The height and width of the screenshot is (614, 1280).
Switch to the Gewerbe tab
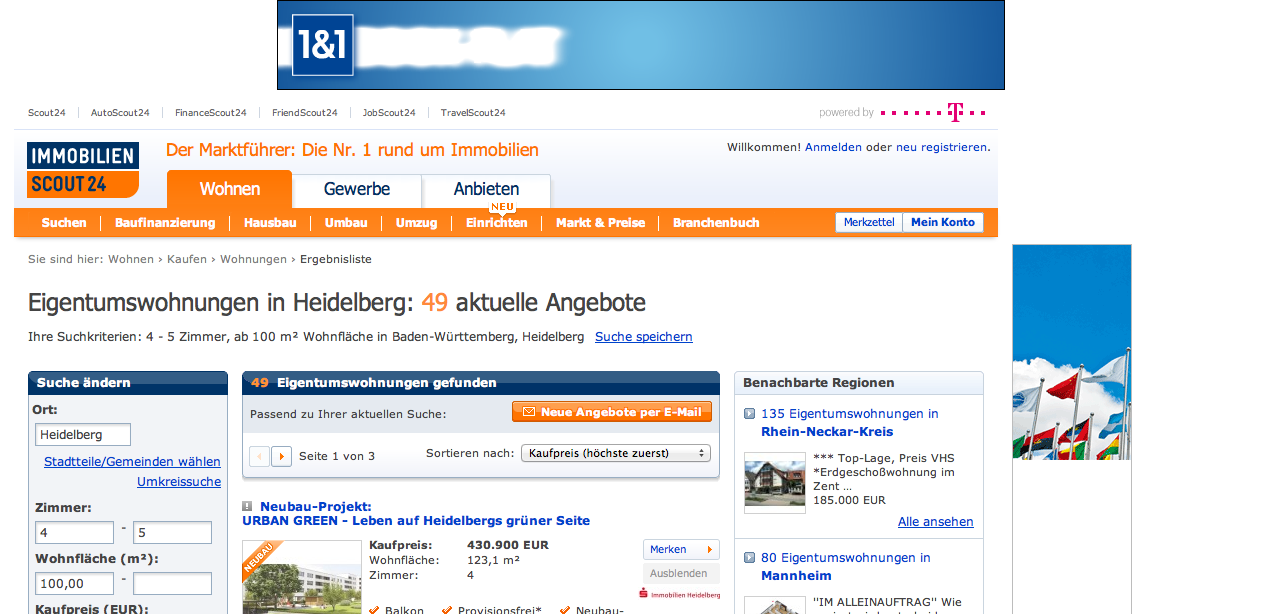pyautogui.click(x=357, y=189)
